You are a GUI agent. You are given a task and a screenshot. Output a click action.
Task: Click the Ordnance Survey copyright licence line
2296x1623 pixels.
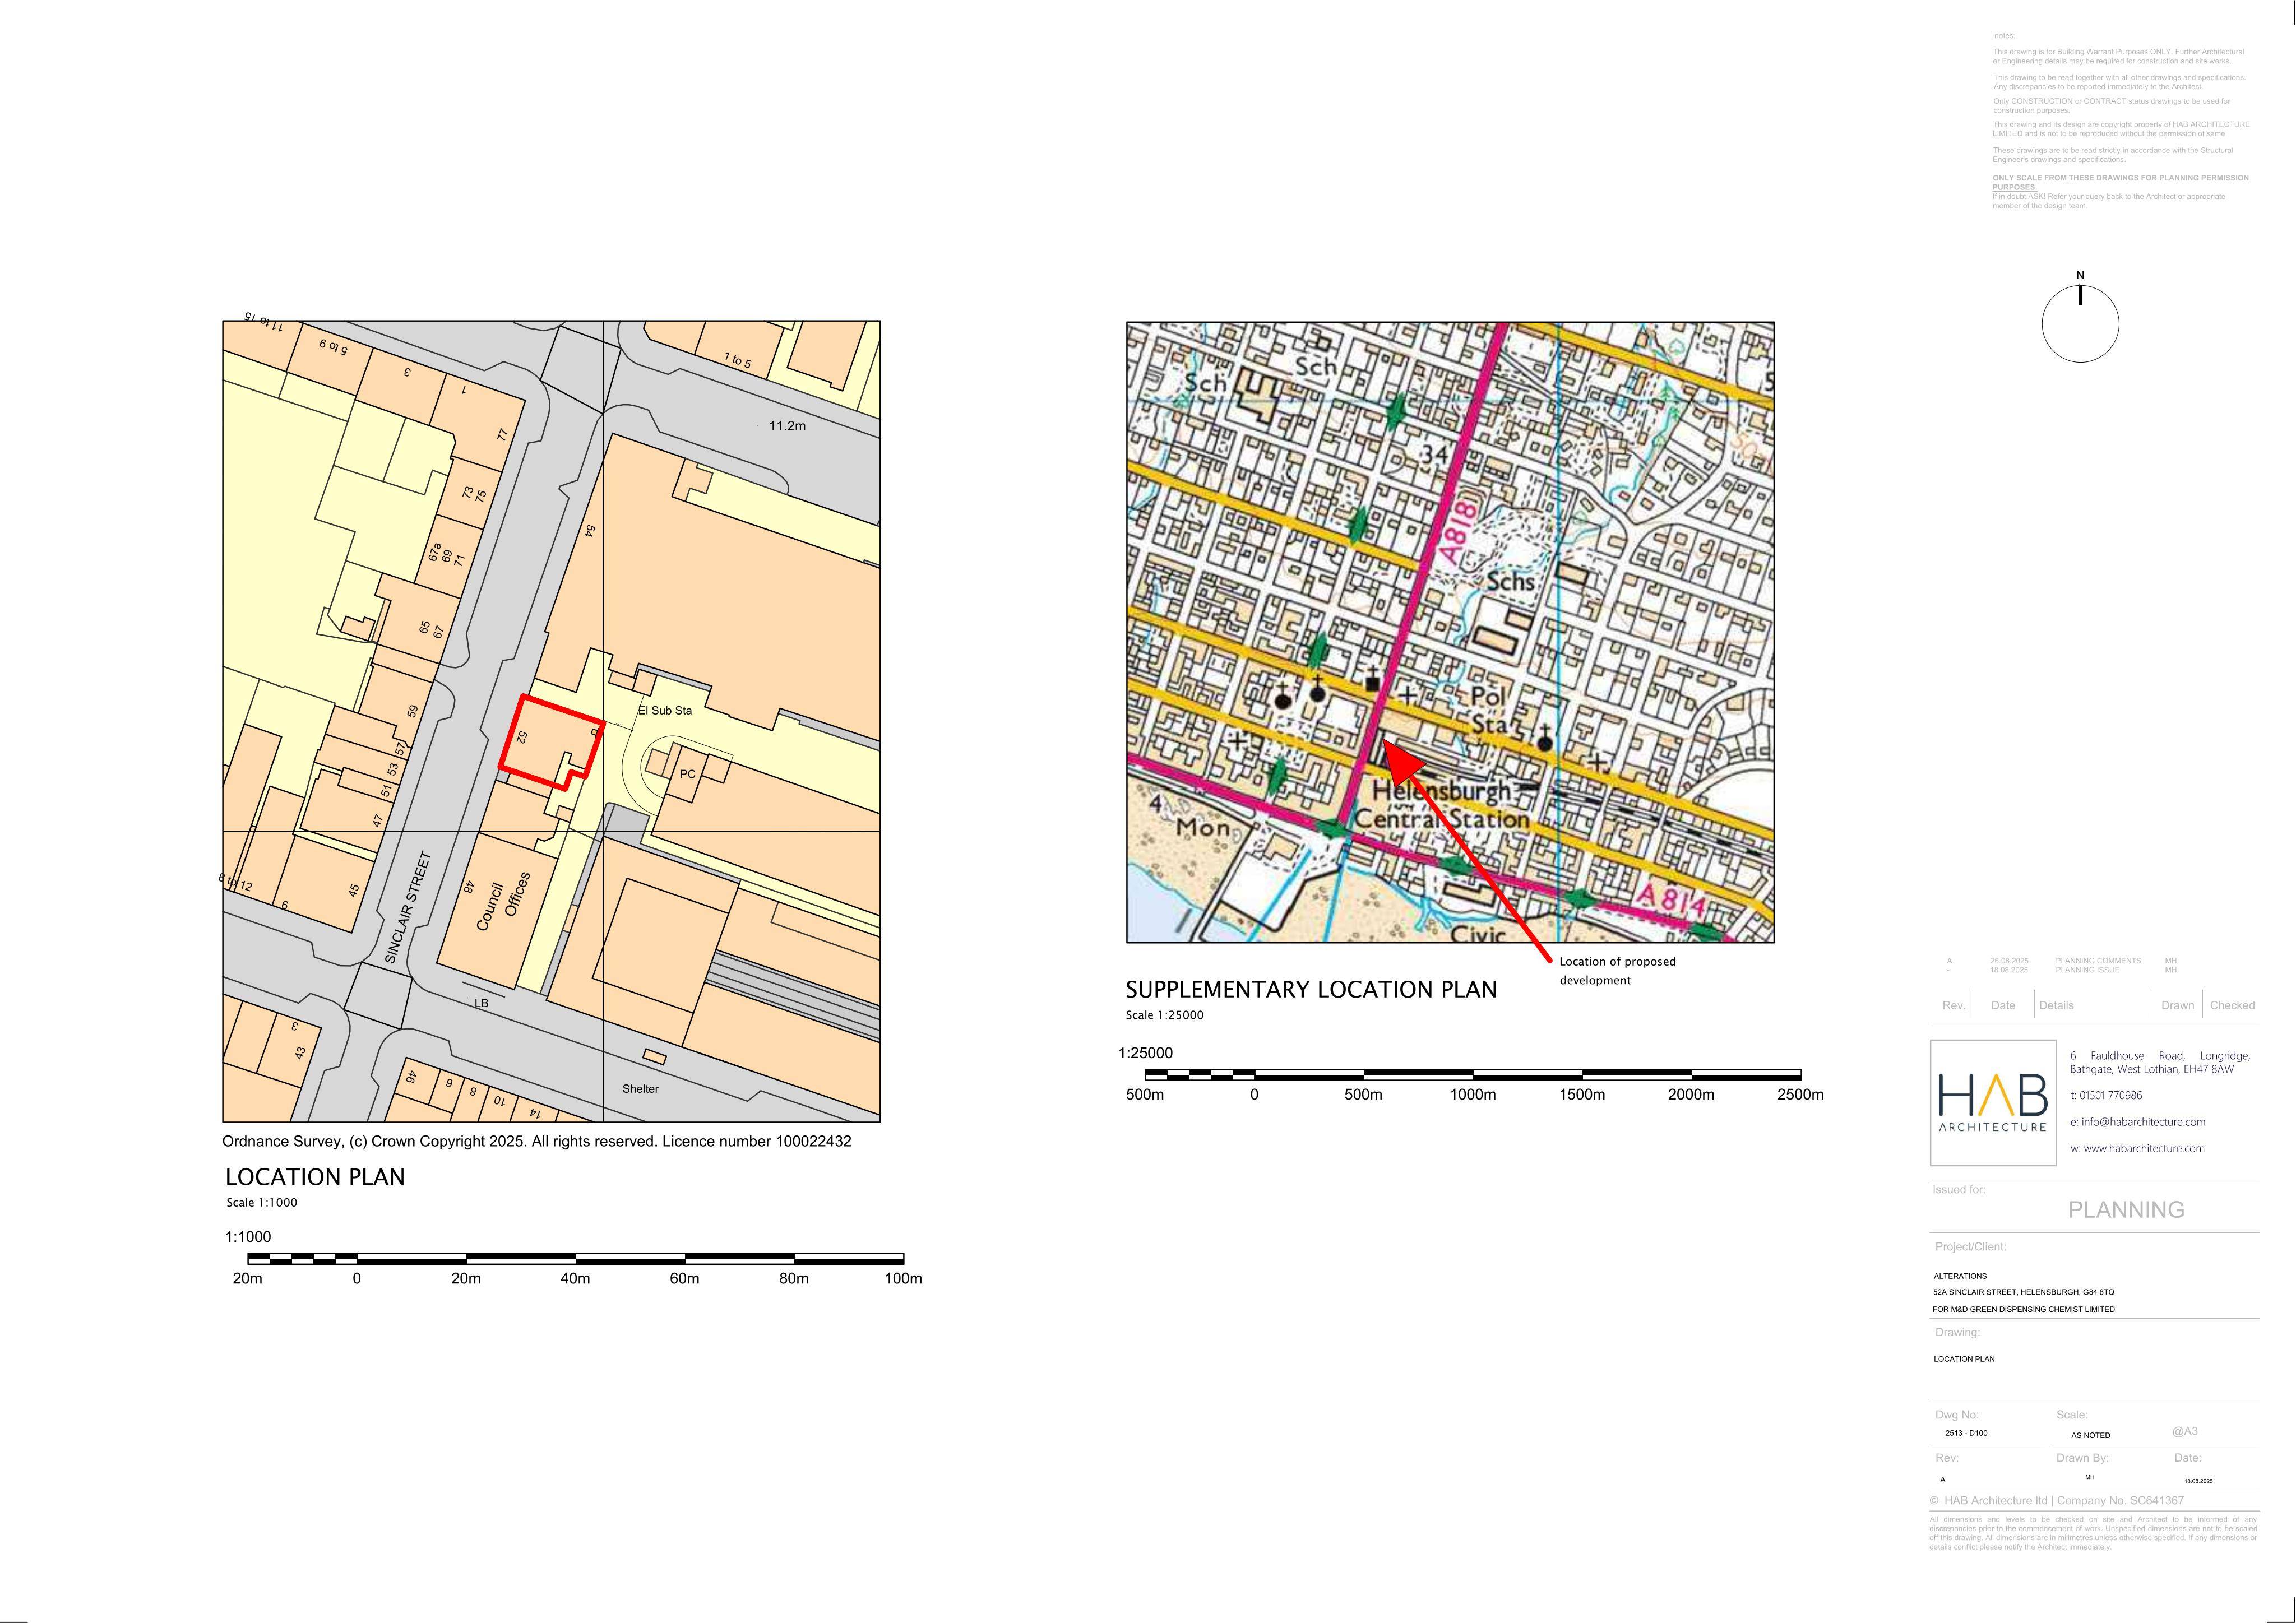point(536,1142)
